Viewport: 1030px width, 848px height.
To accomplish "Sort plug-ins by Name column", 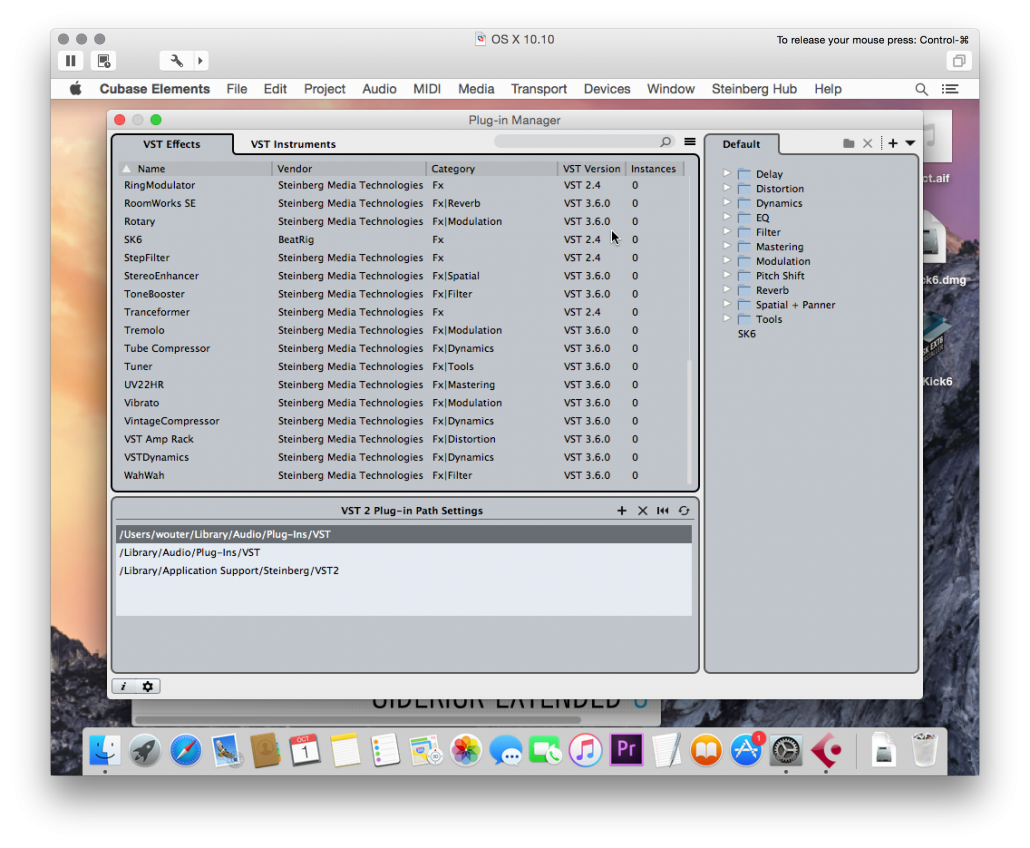I will pyautogui.click(x=196, y=169).
